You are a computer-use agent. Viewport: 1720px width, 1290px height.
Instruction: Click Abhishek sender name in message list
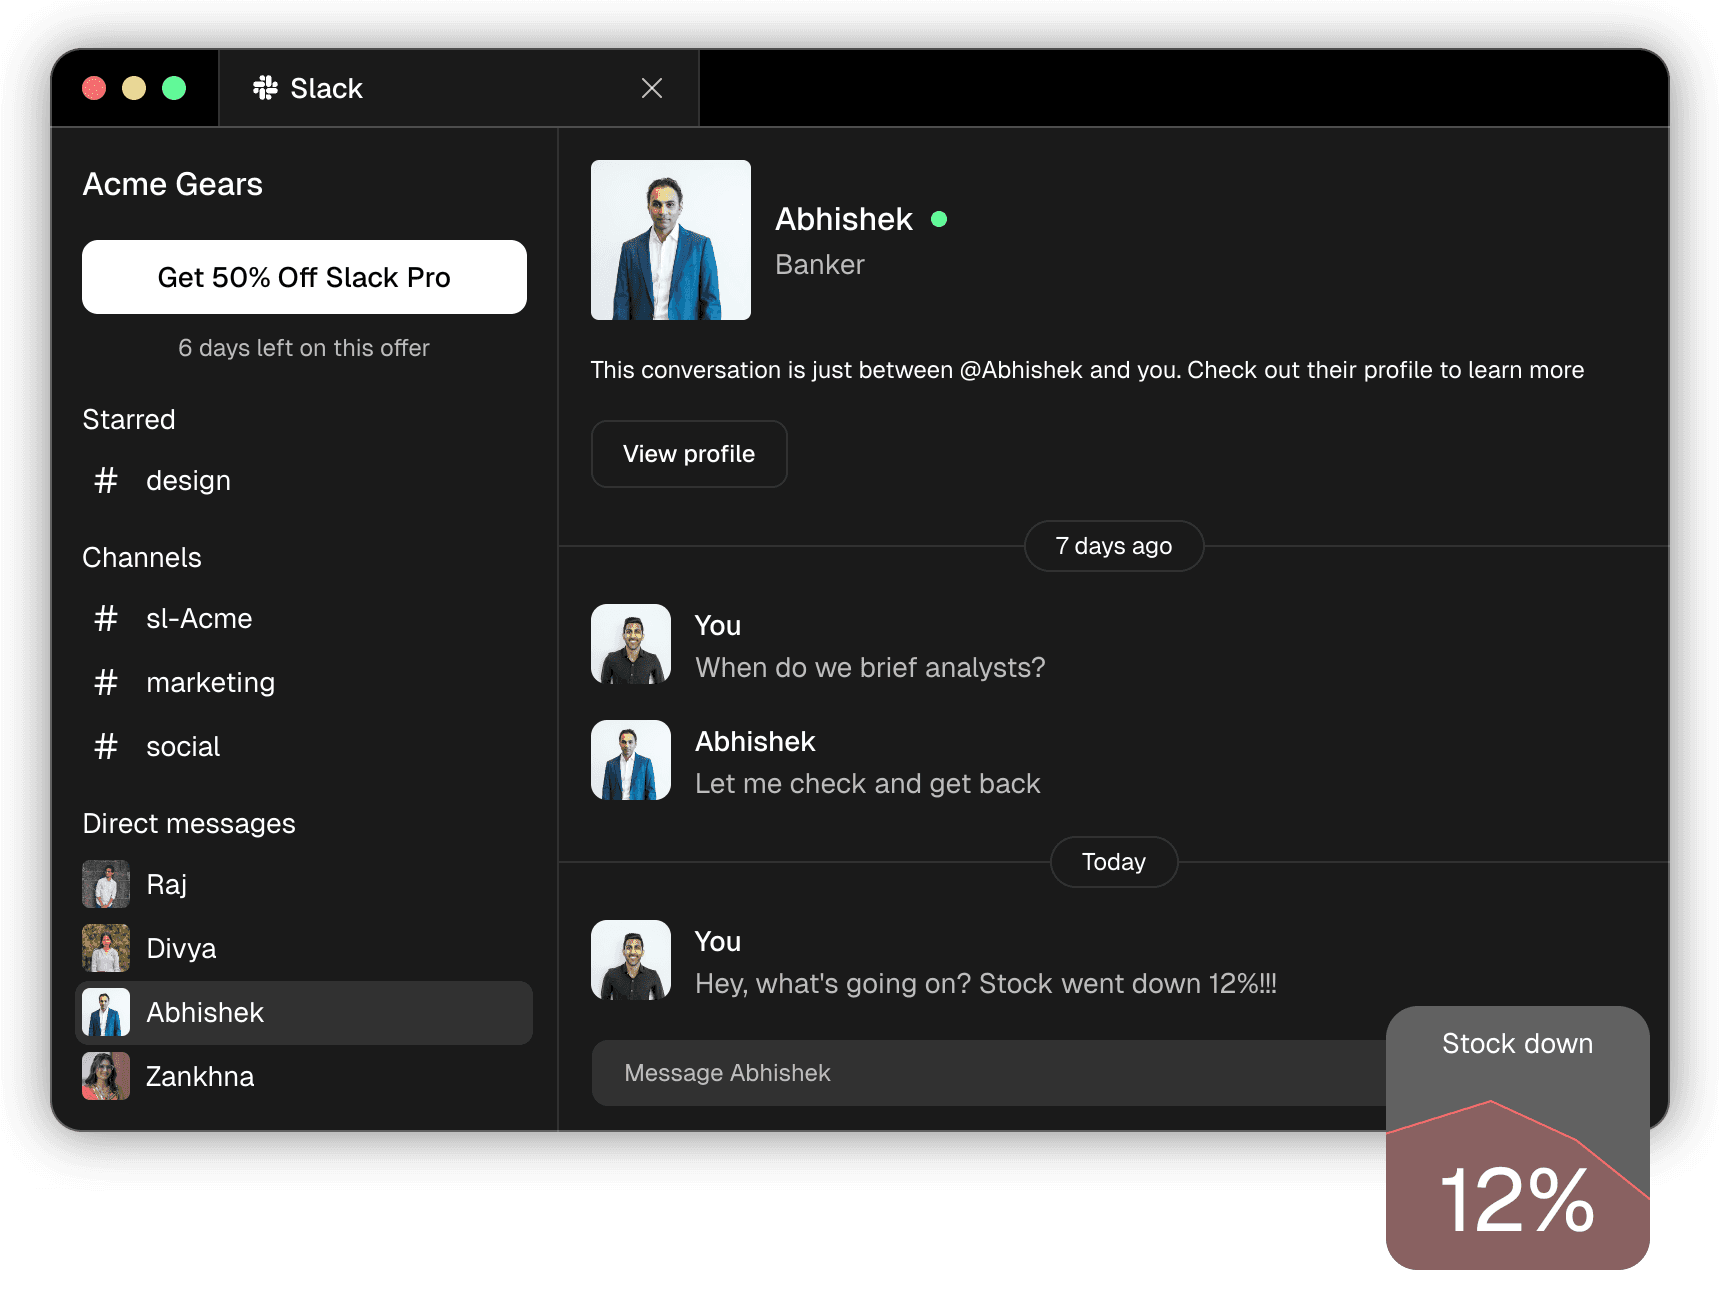755,741
